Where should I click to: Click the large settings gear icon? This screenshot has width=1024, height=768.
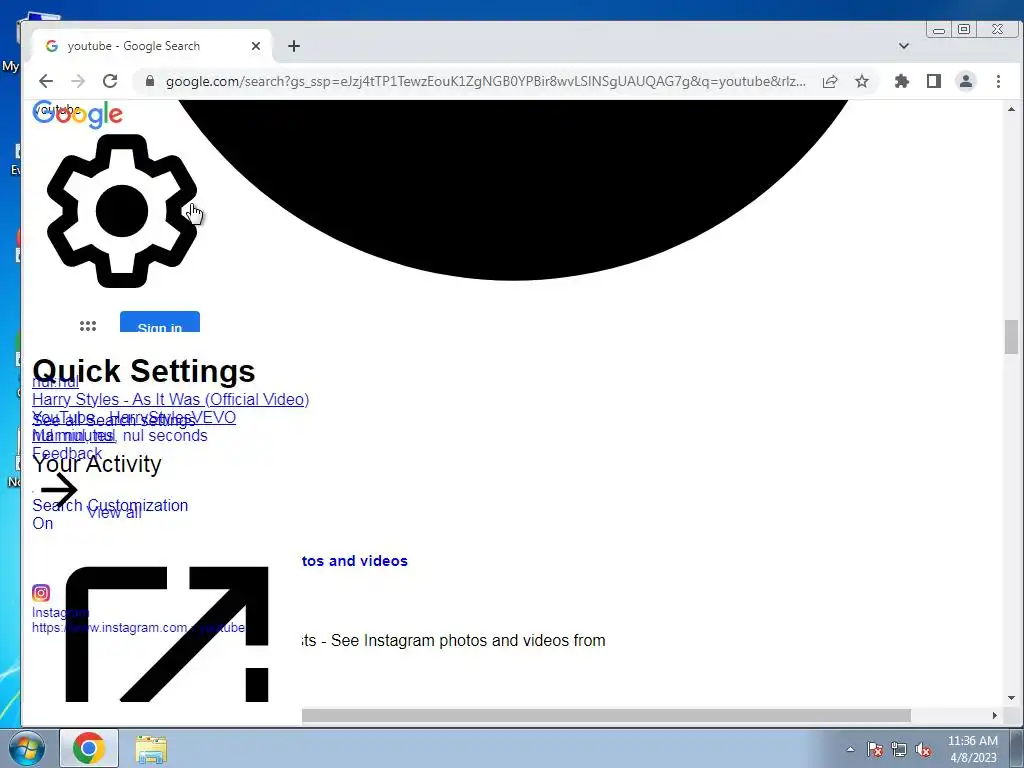pyautogui.click(x=121, y=211)
